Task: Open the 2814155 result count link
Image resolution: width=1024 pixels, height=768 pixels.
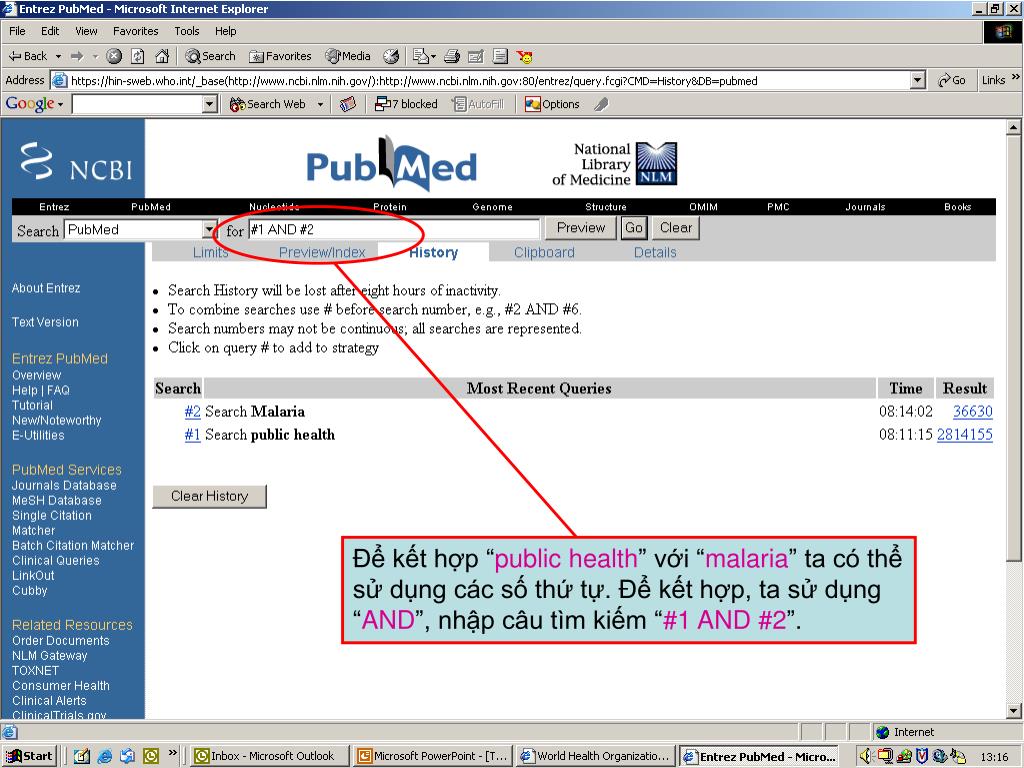Action: pos(965,435)
